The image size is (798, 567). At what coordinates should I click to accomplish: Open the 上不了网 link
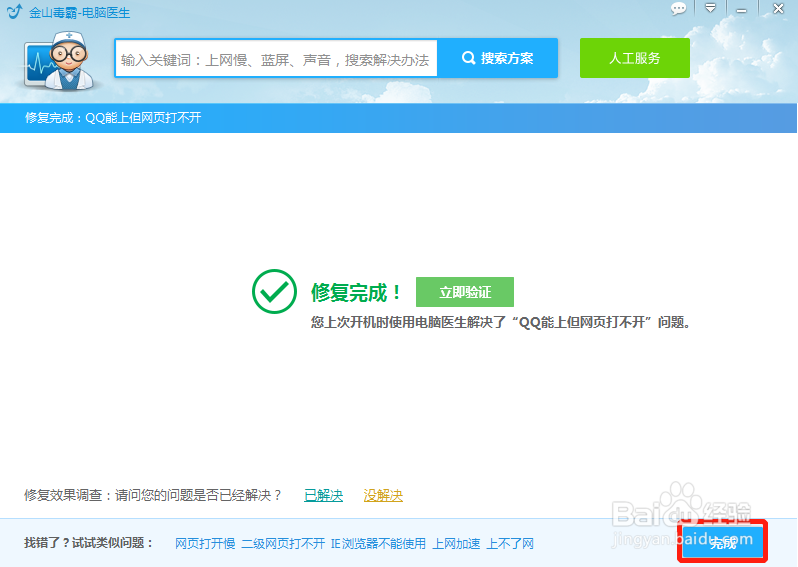click(510, 544)
